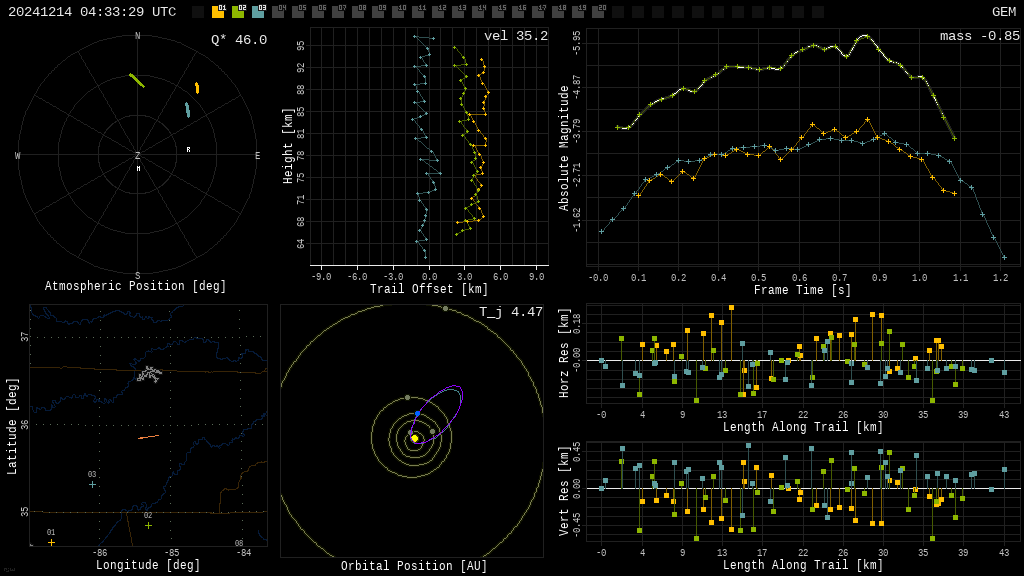
Task: Click station 03 cross marker on map
Action: [92, 484]
